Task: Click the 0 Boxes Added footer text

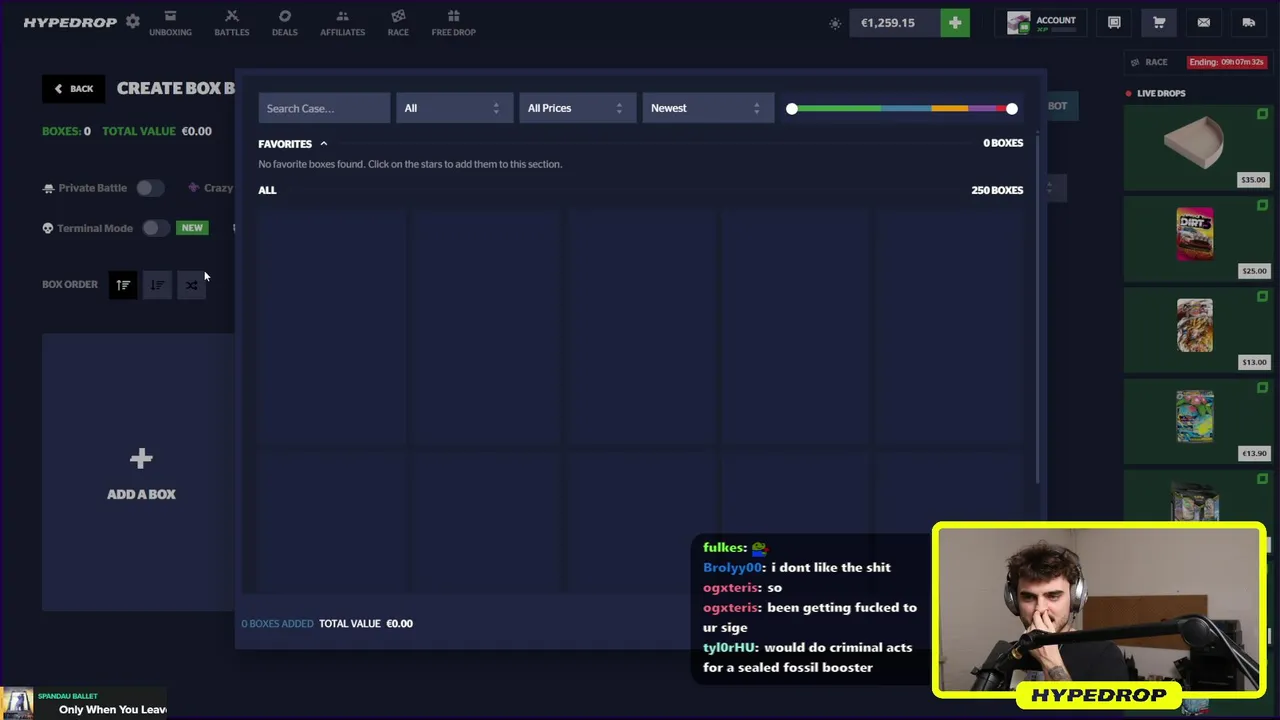Action: [277, 624]
